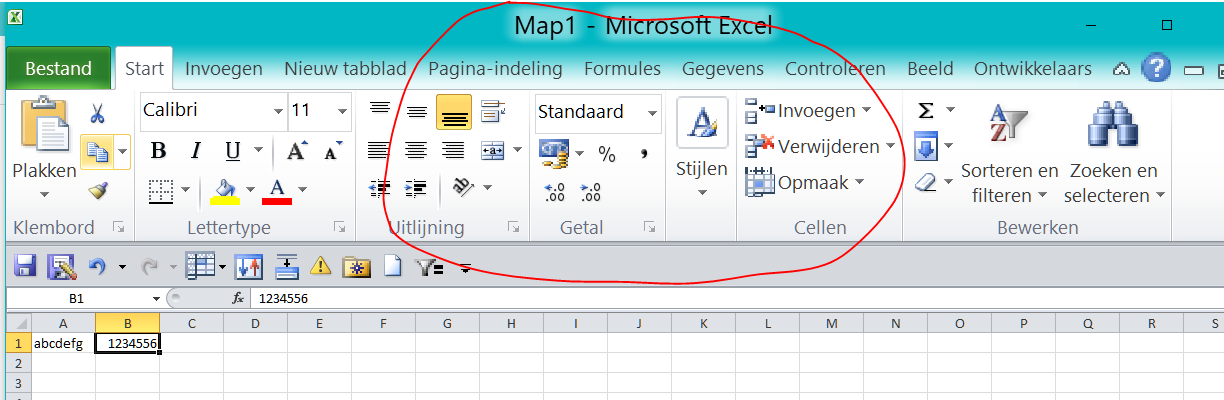This screenshot has width=1224, height=400.
Task: Click the fx insert function button
Action: click(x=238, y=298)
